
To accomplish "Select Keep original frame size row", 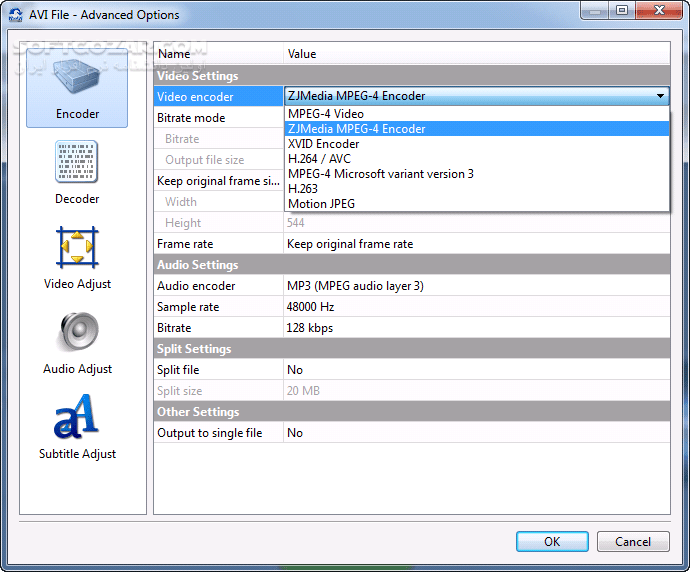I will tap(218, 181).
